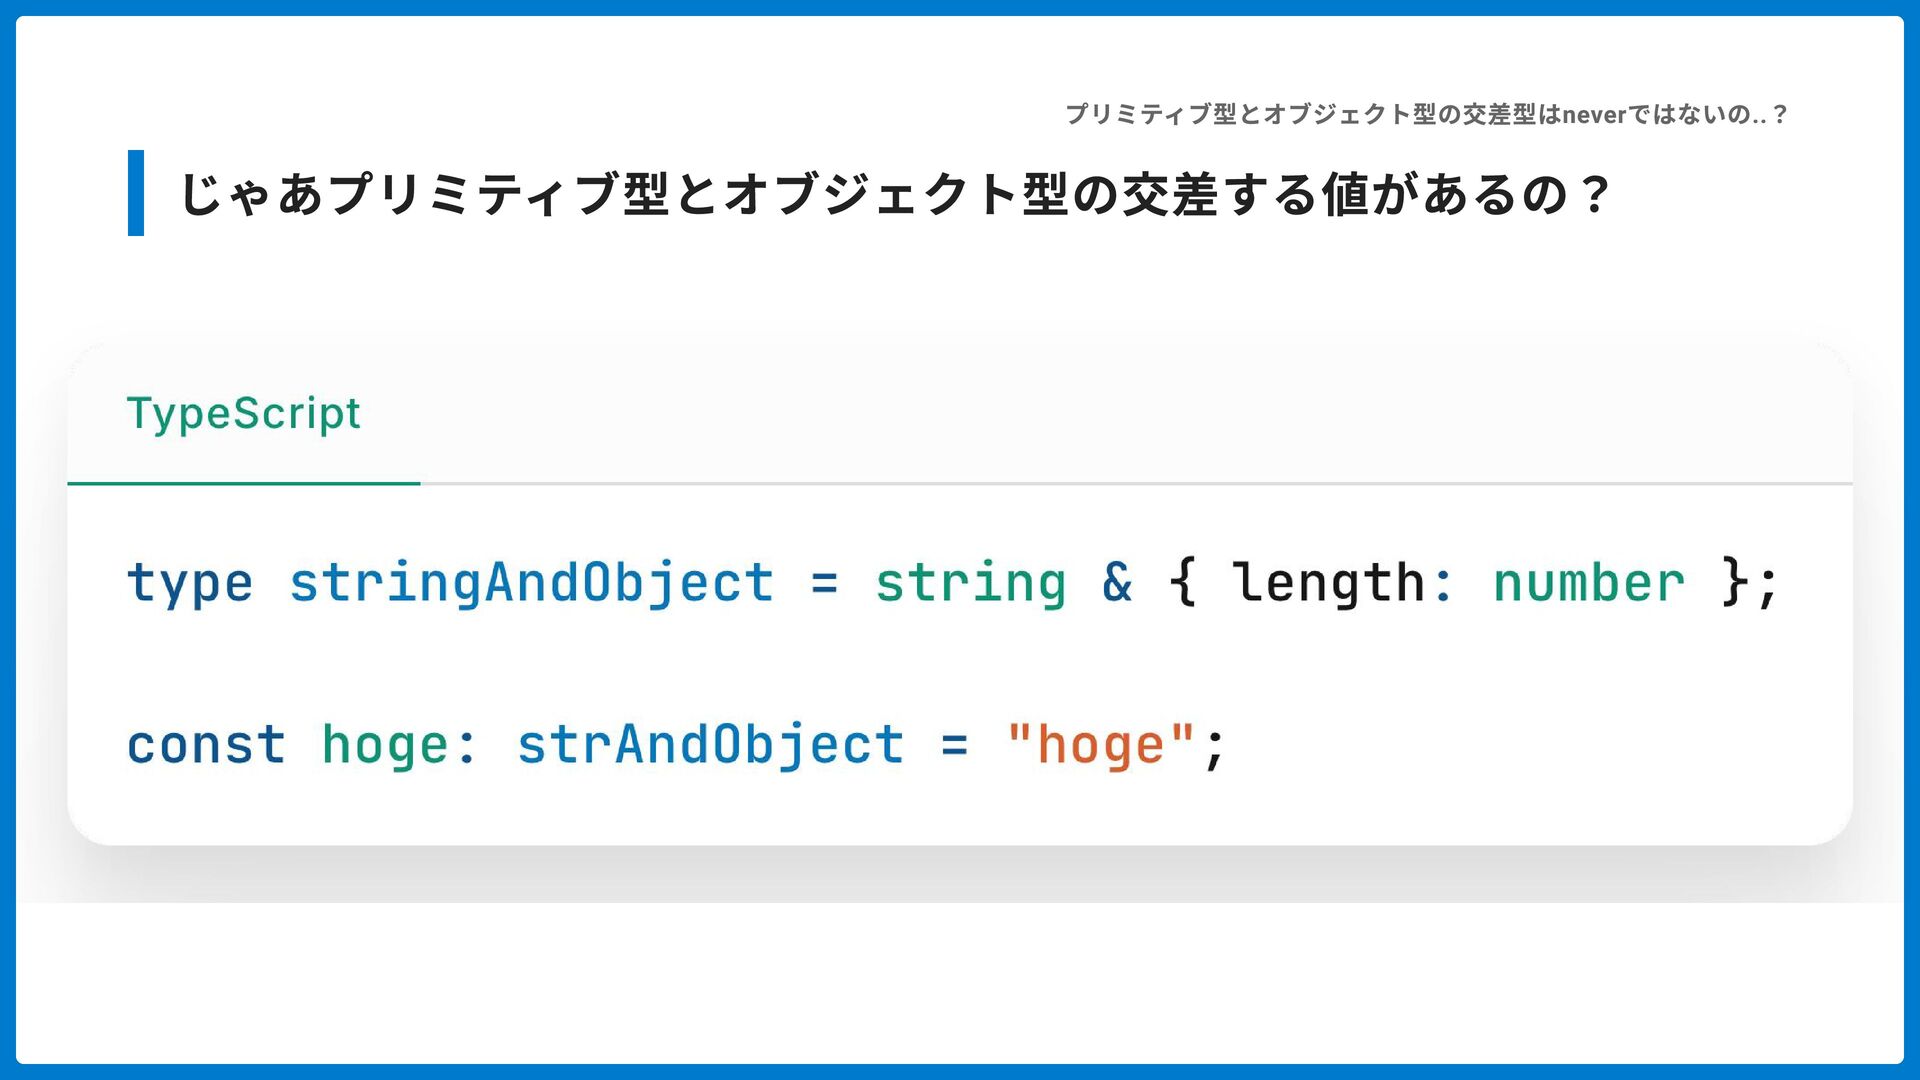Click the 'stringAndObject' type name
Screen dimensions: 1920x1080
pyautogui.click(x=532, y=583)
